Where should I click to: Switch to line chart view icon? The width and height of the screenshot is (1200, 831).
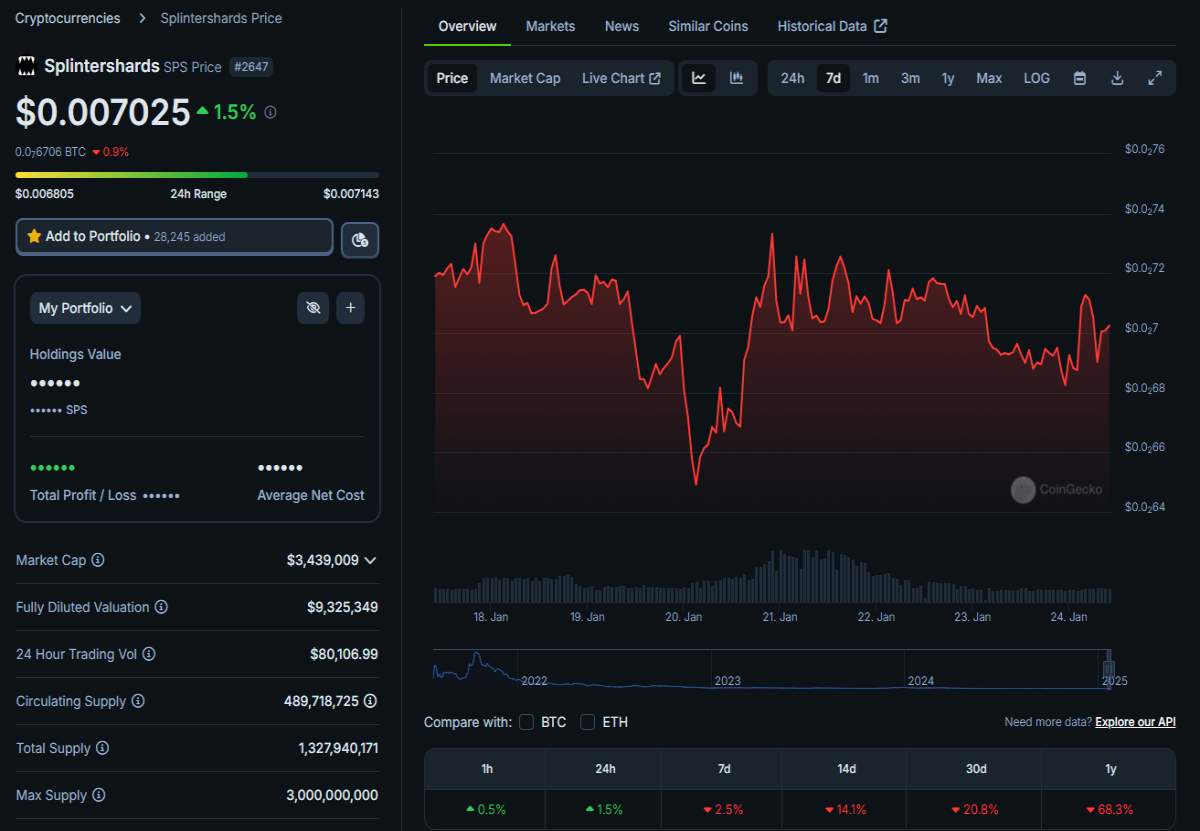click(700, 78)
